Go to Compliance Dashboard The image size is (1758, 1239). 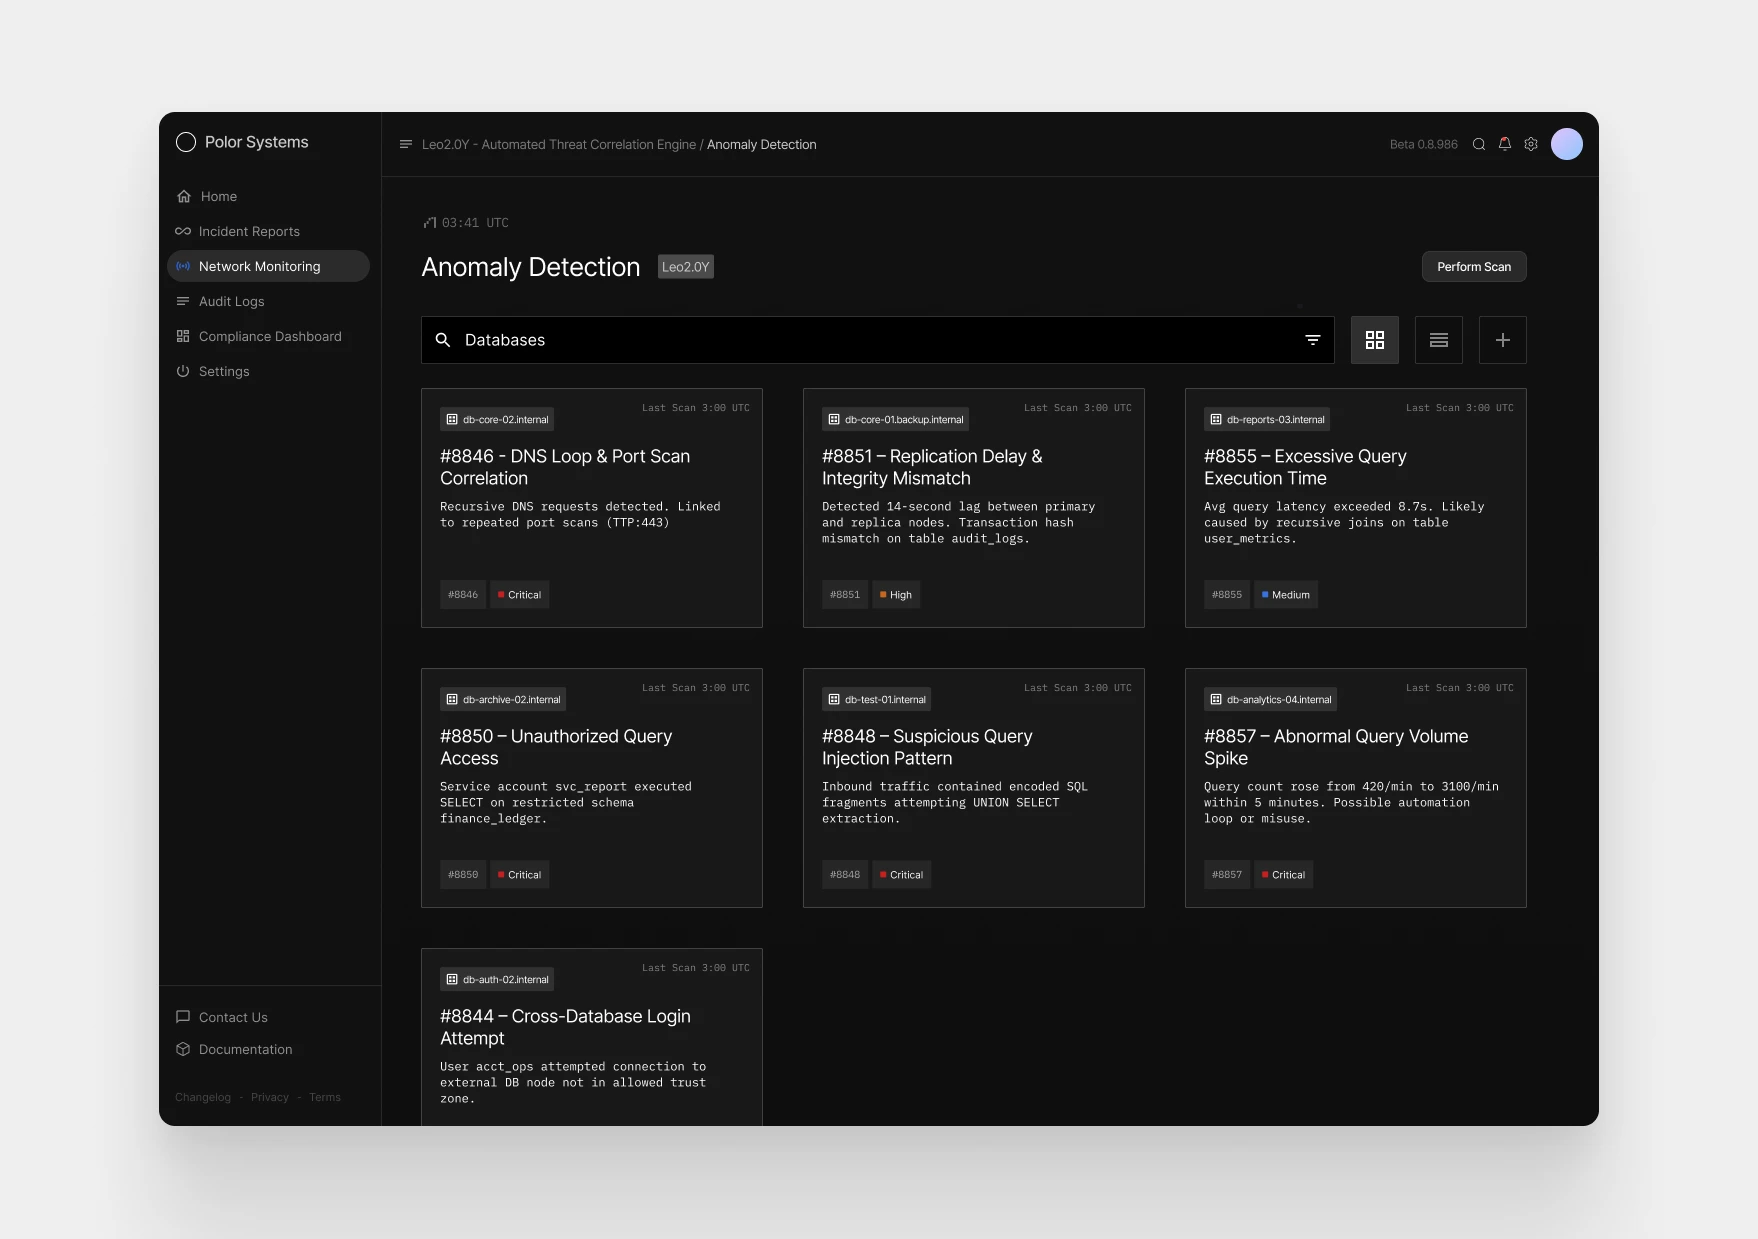tap(270, 336)
